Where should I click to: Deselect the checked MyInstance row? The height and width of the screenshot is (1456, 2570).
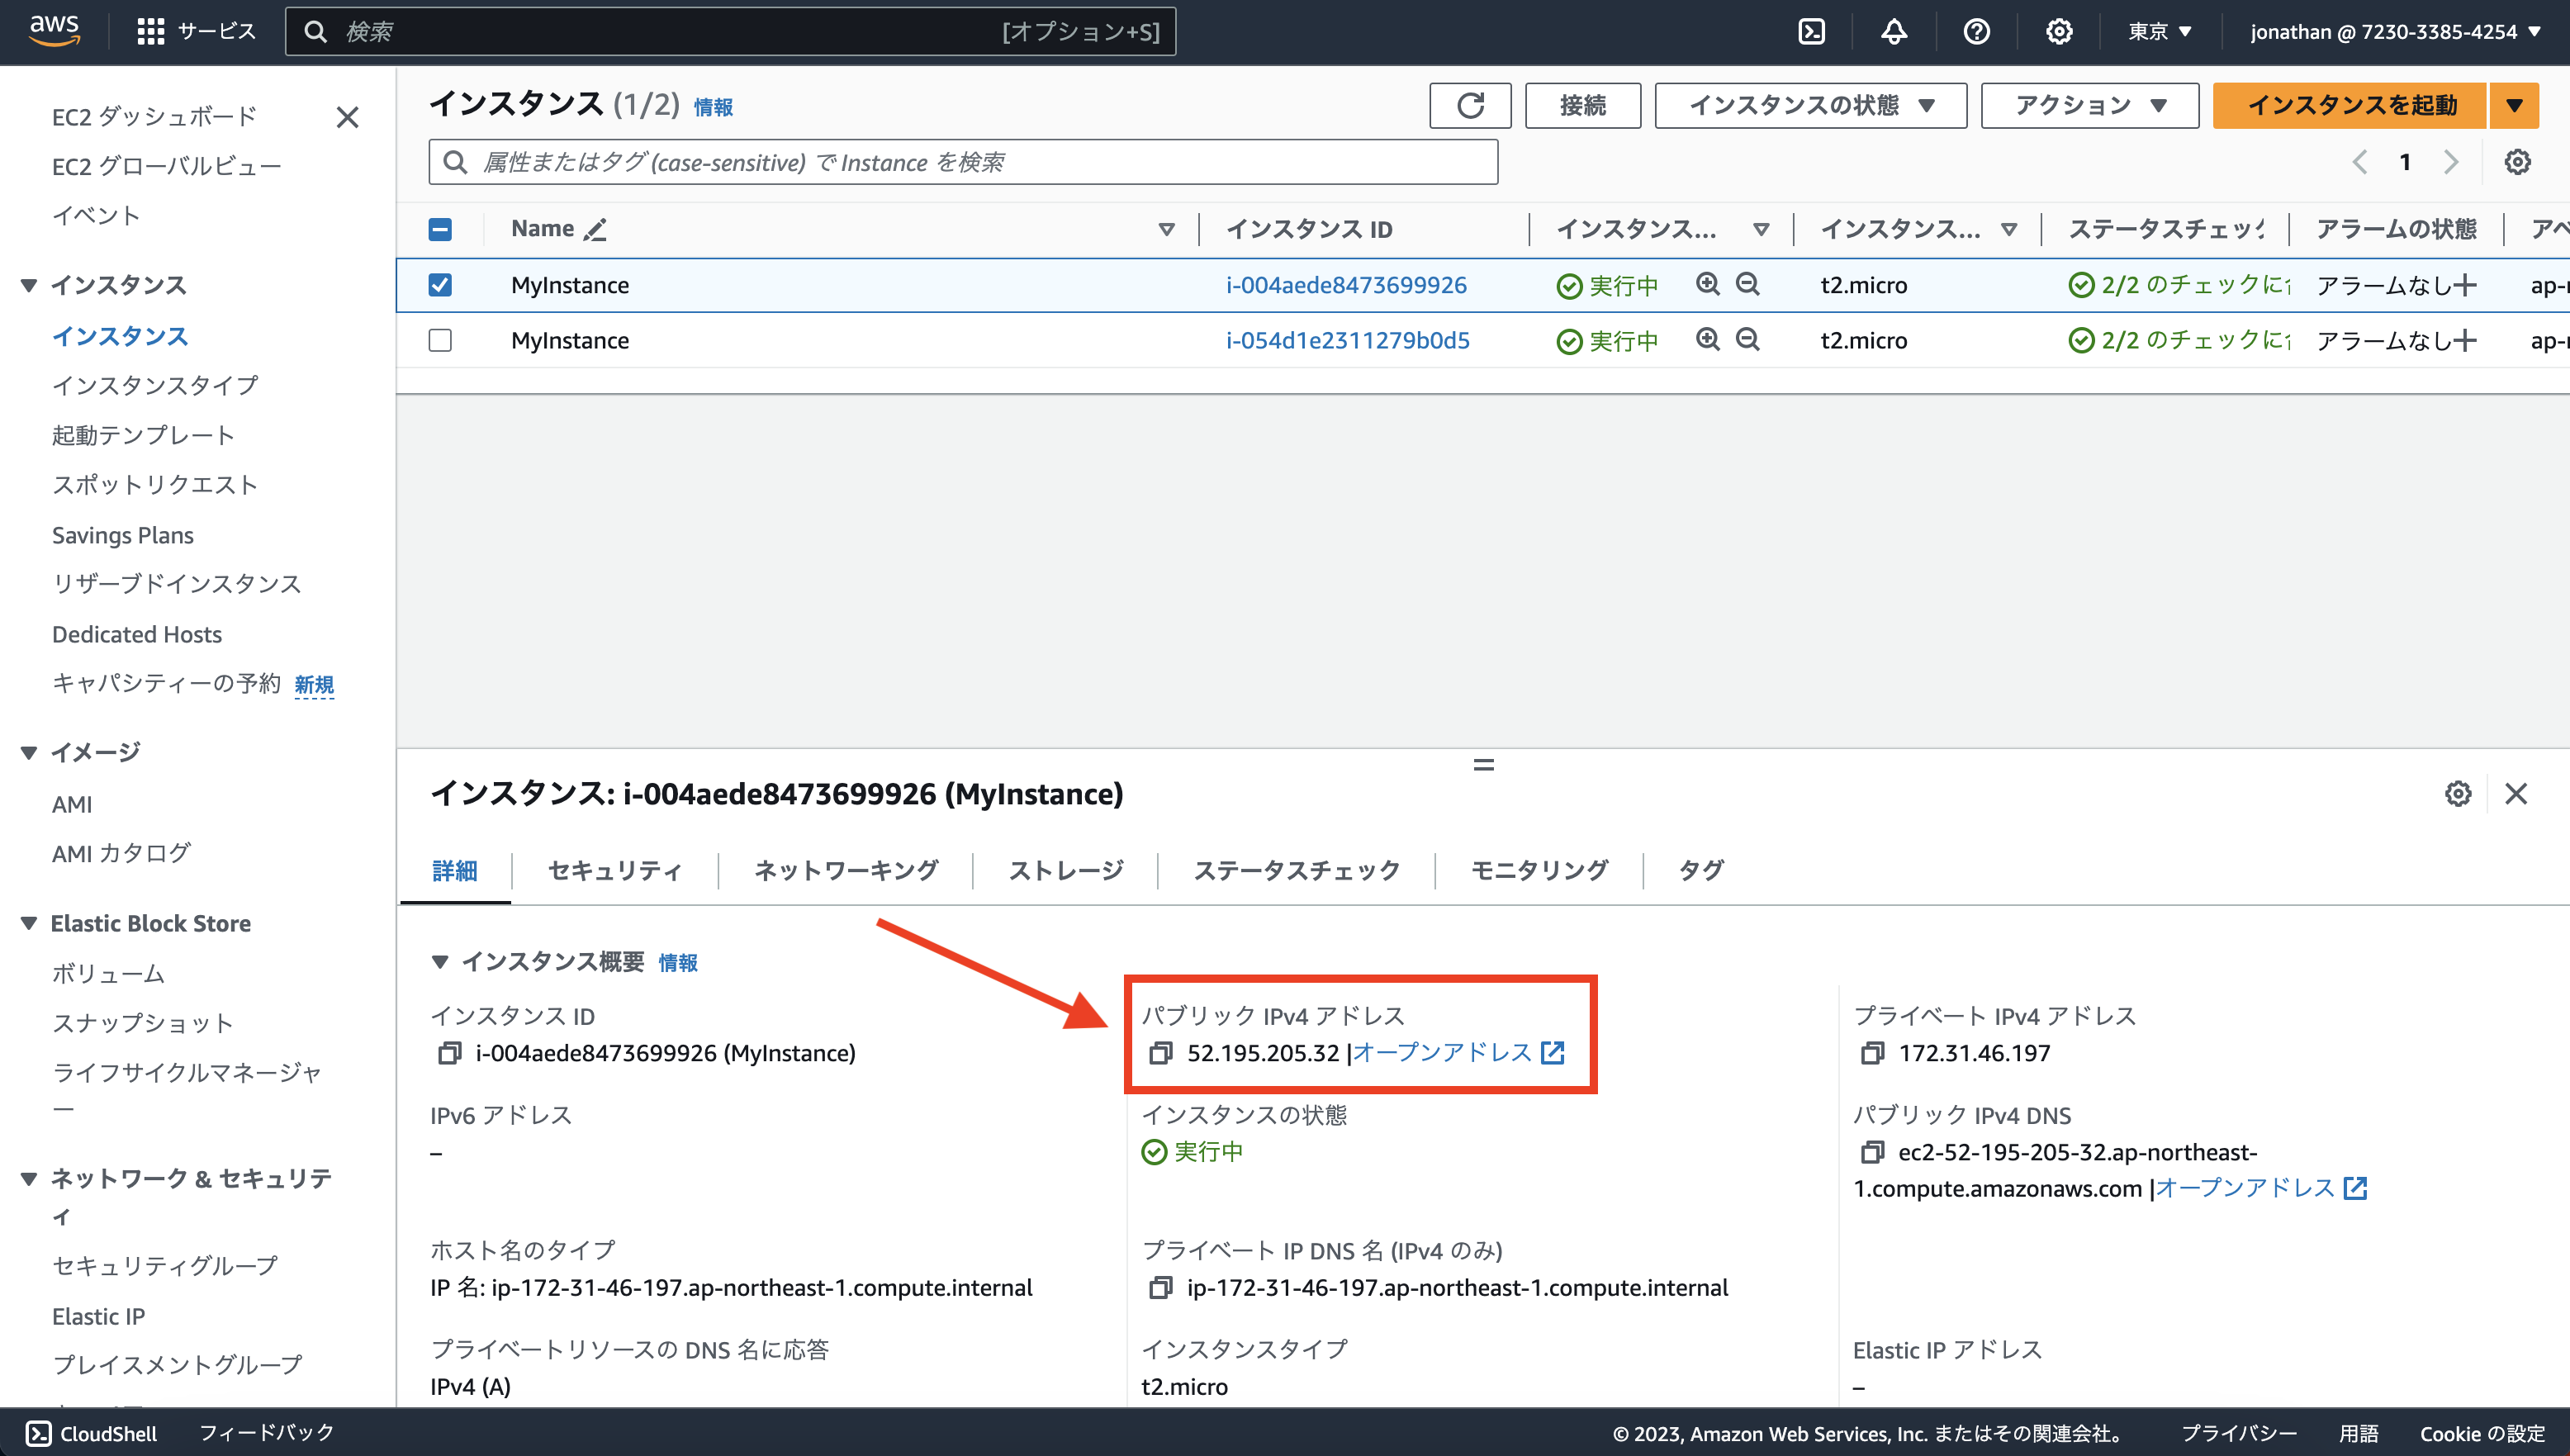click(x=440, y=285)
